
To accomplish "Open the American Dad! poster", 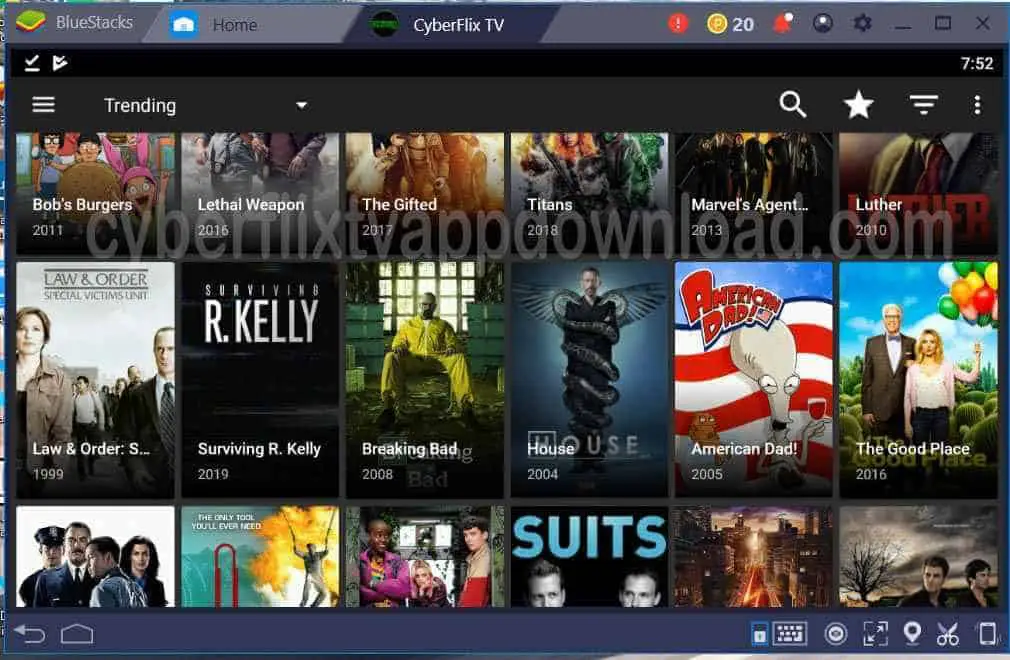I will pyautogui.click(x=754, y=380).
